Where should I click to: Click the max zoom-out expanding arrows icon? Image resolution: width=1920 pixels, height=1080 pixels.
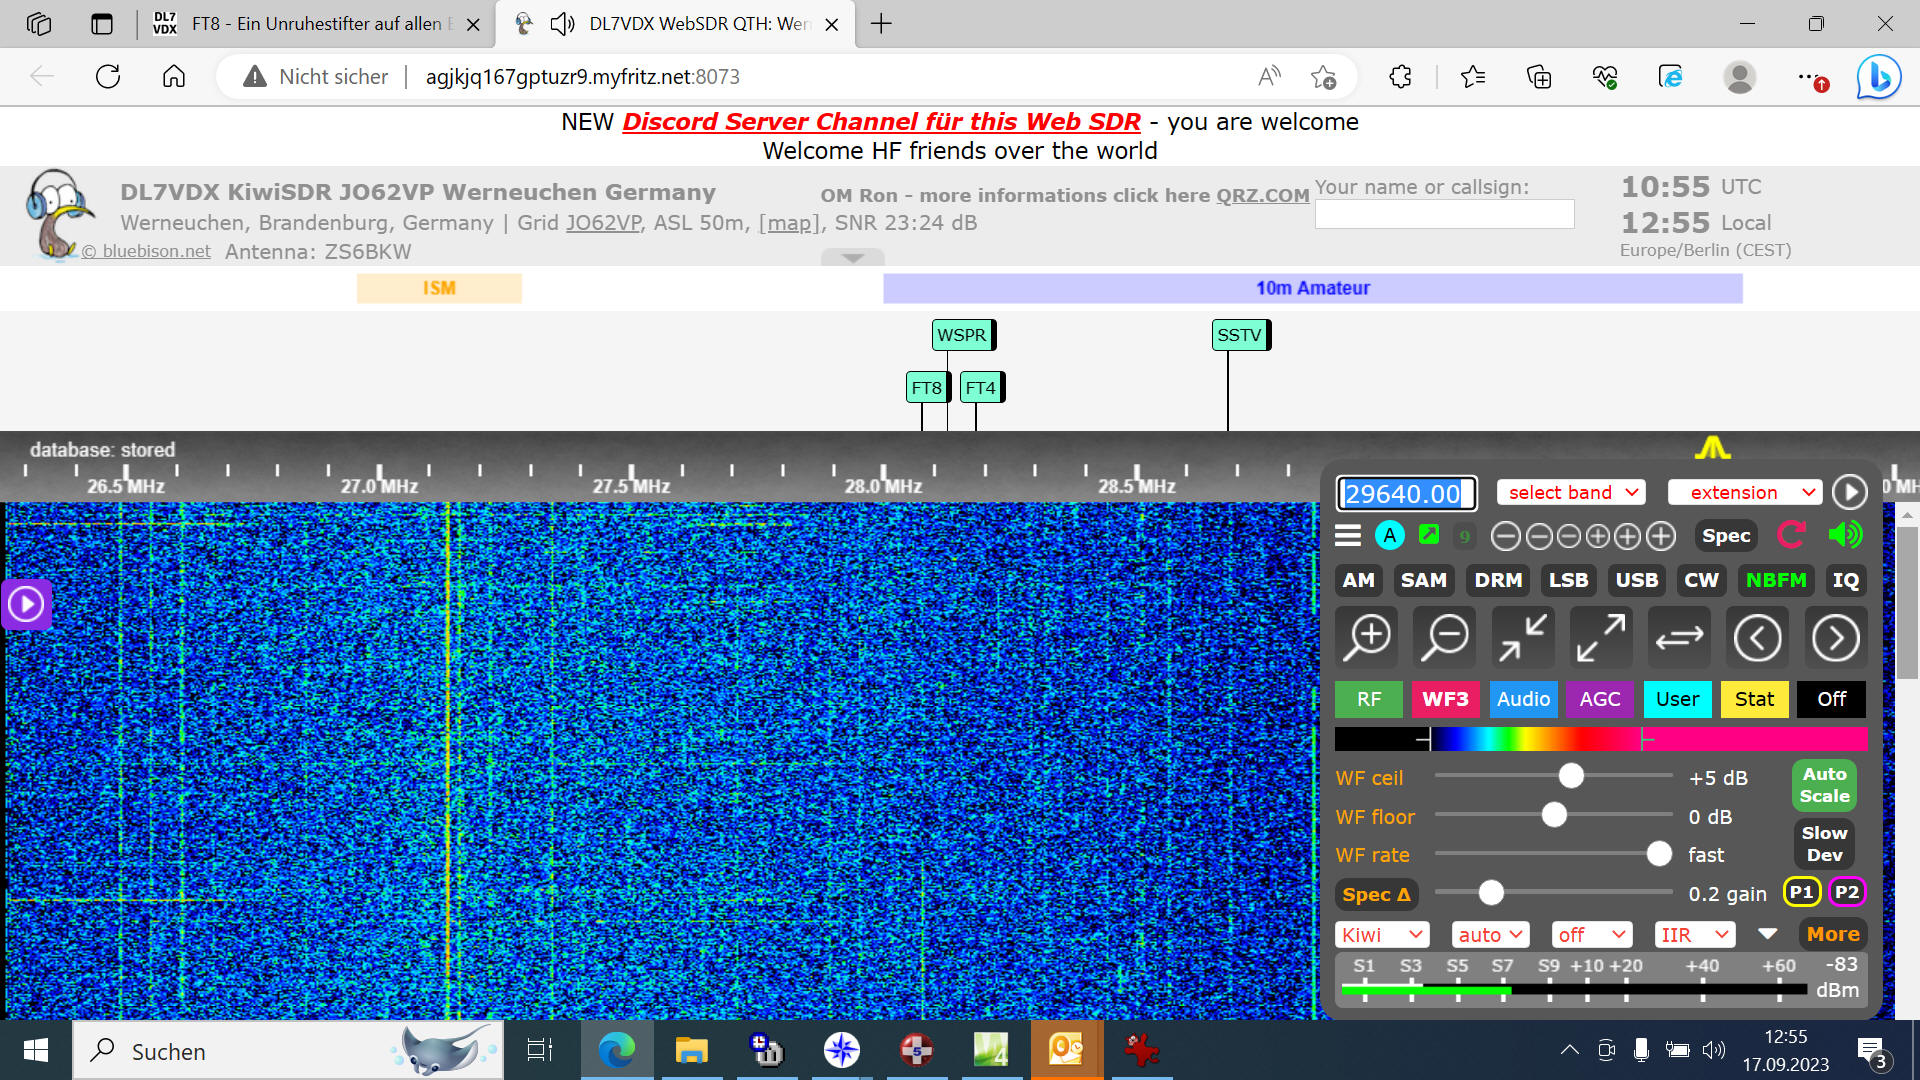coord(1601,637)
